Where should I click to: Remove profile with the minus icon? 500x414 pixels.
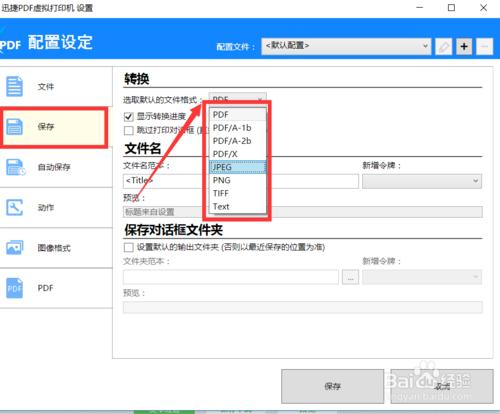[x=484, y=46]
